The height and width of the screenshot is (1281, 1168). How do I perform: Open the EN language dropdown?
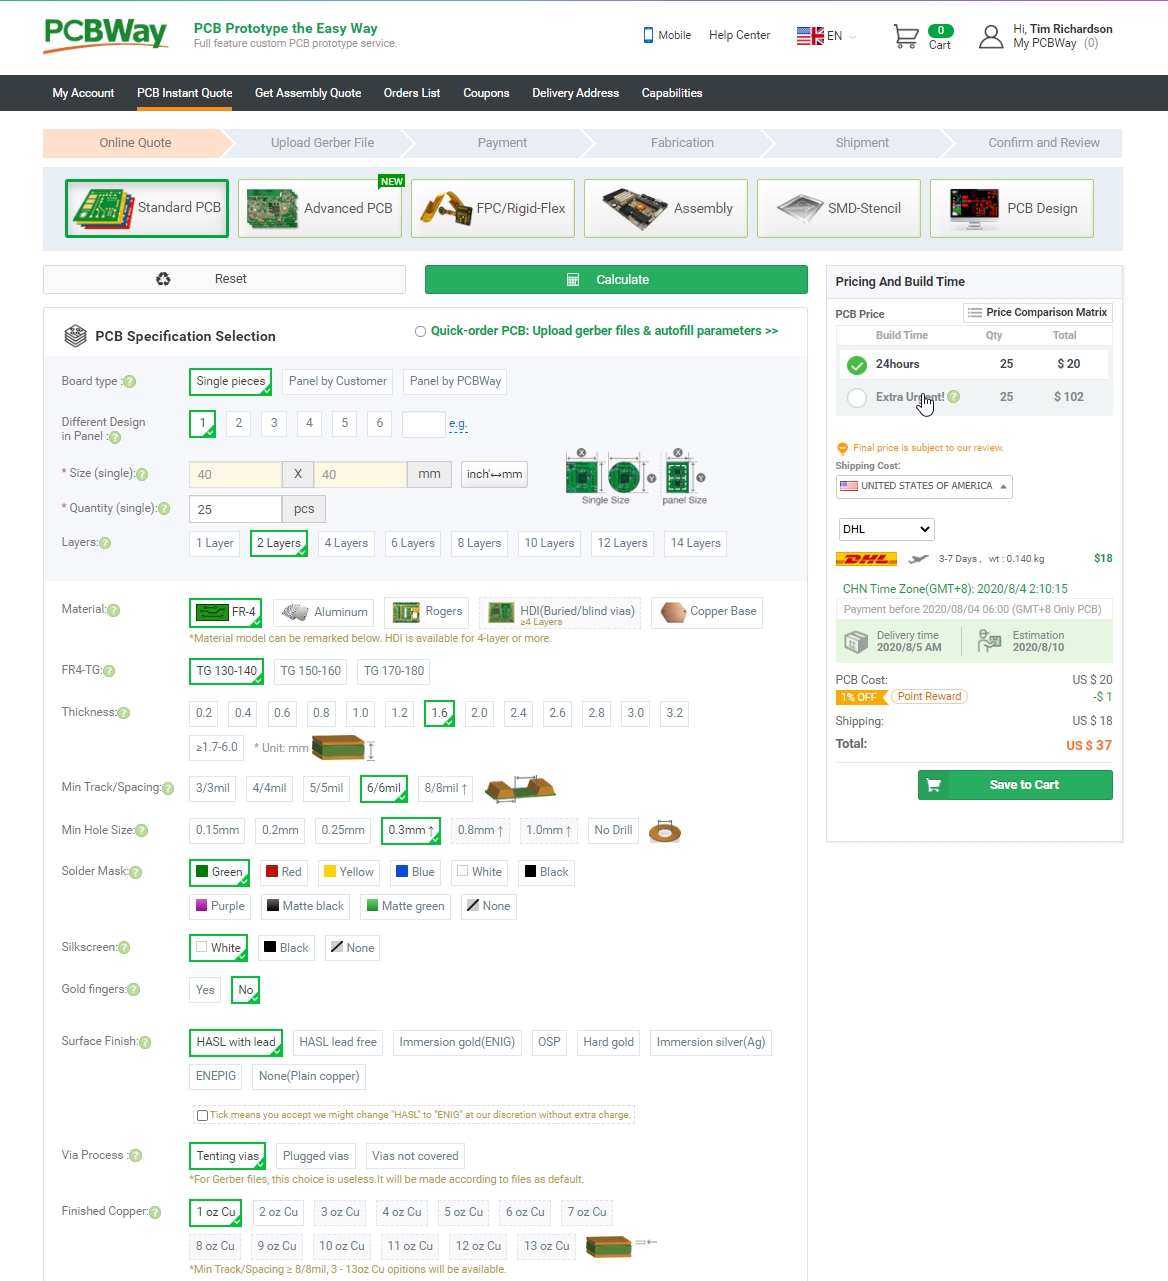[826, 36]
